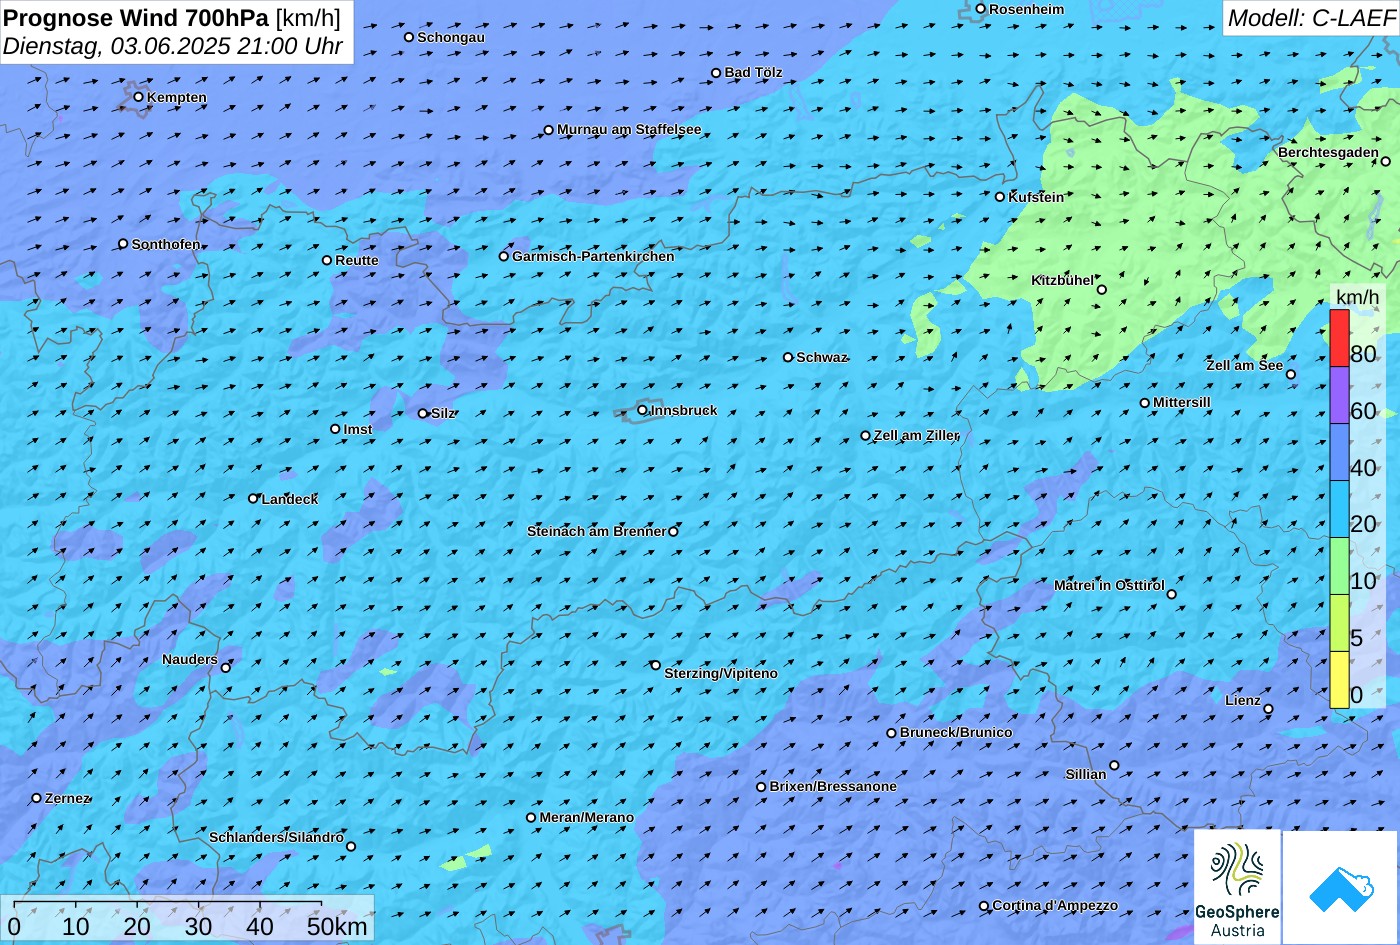Screen dimensions: 1400x945
Task: Click the Lienz label
Action: (1243, 700)
